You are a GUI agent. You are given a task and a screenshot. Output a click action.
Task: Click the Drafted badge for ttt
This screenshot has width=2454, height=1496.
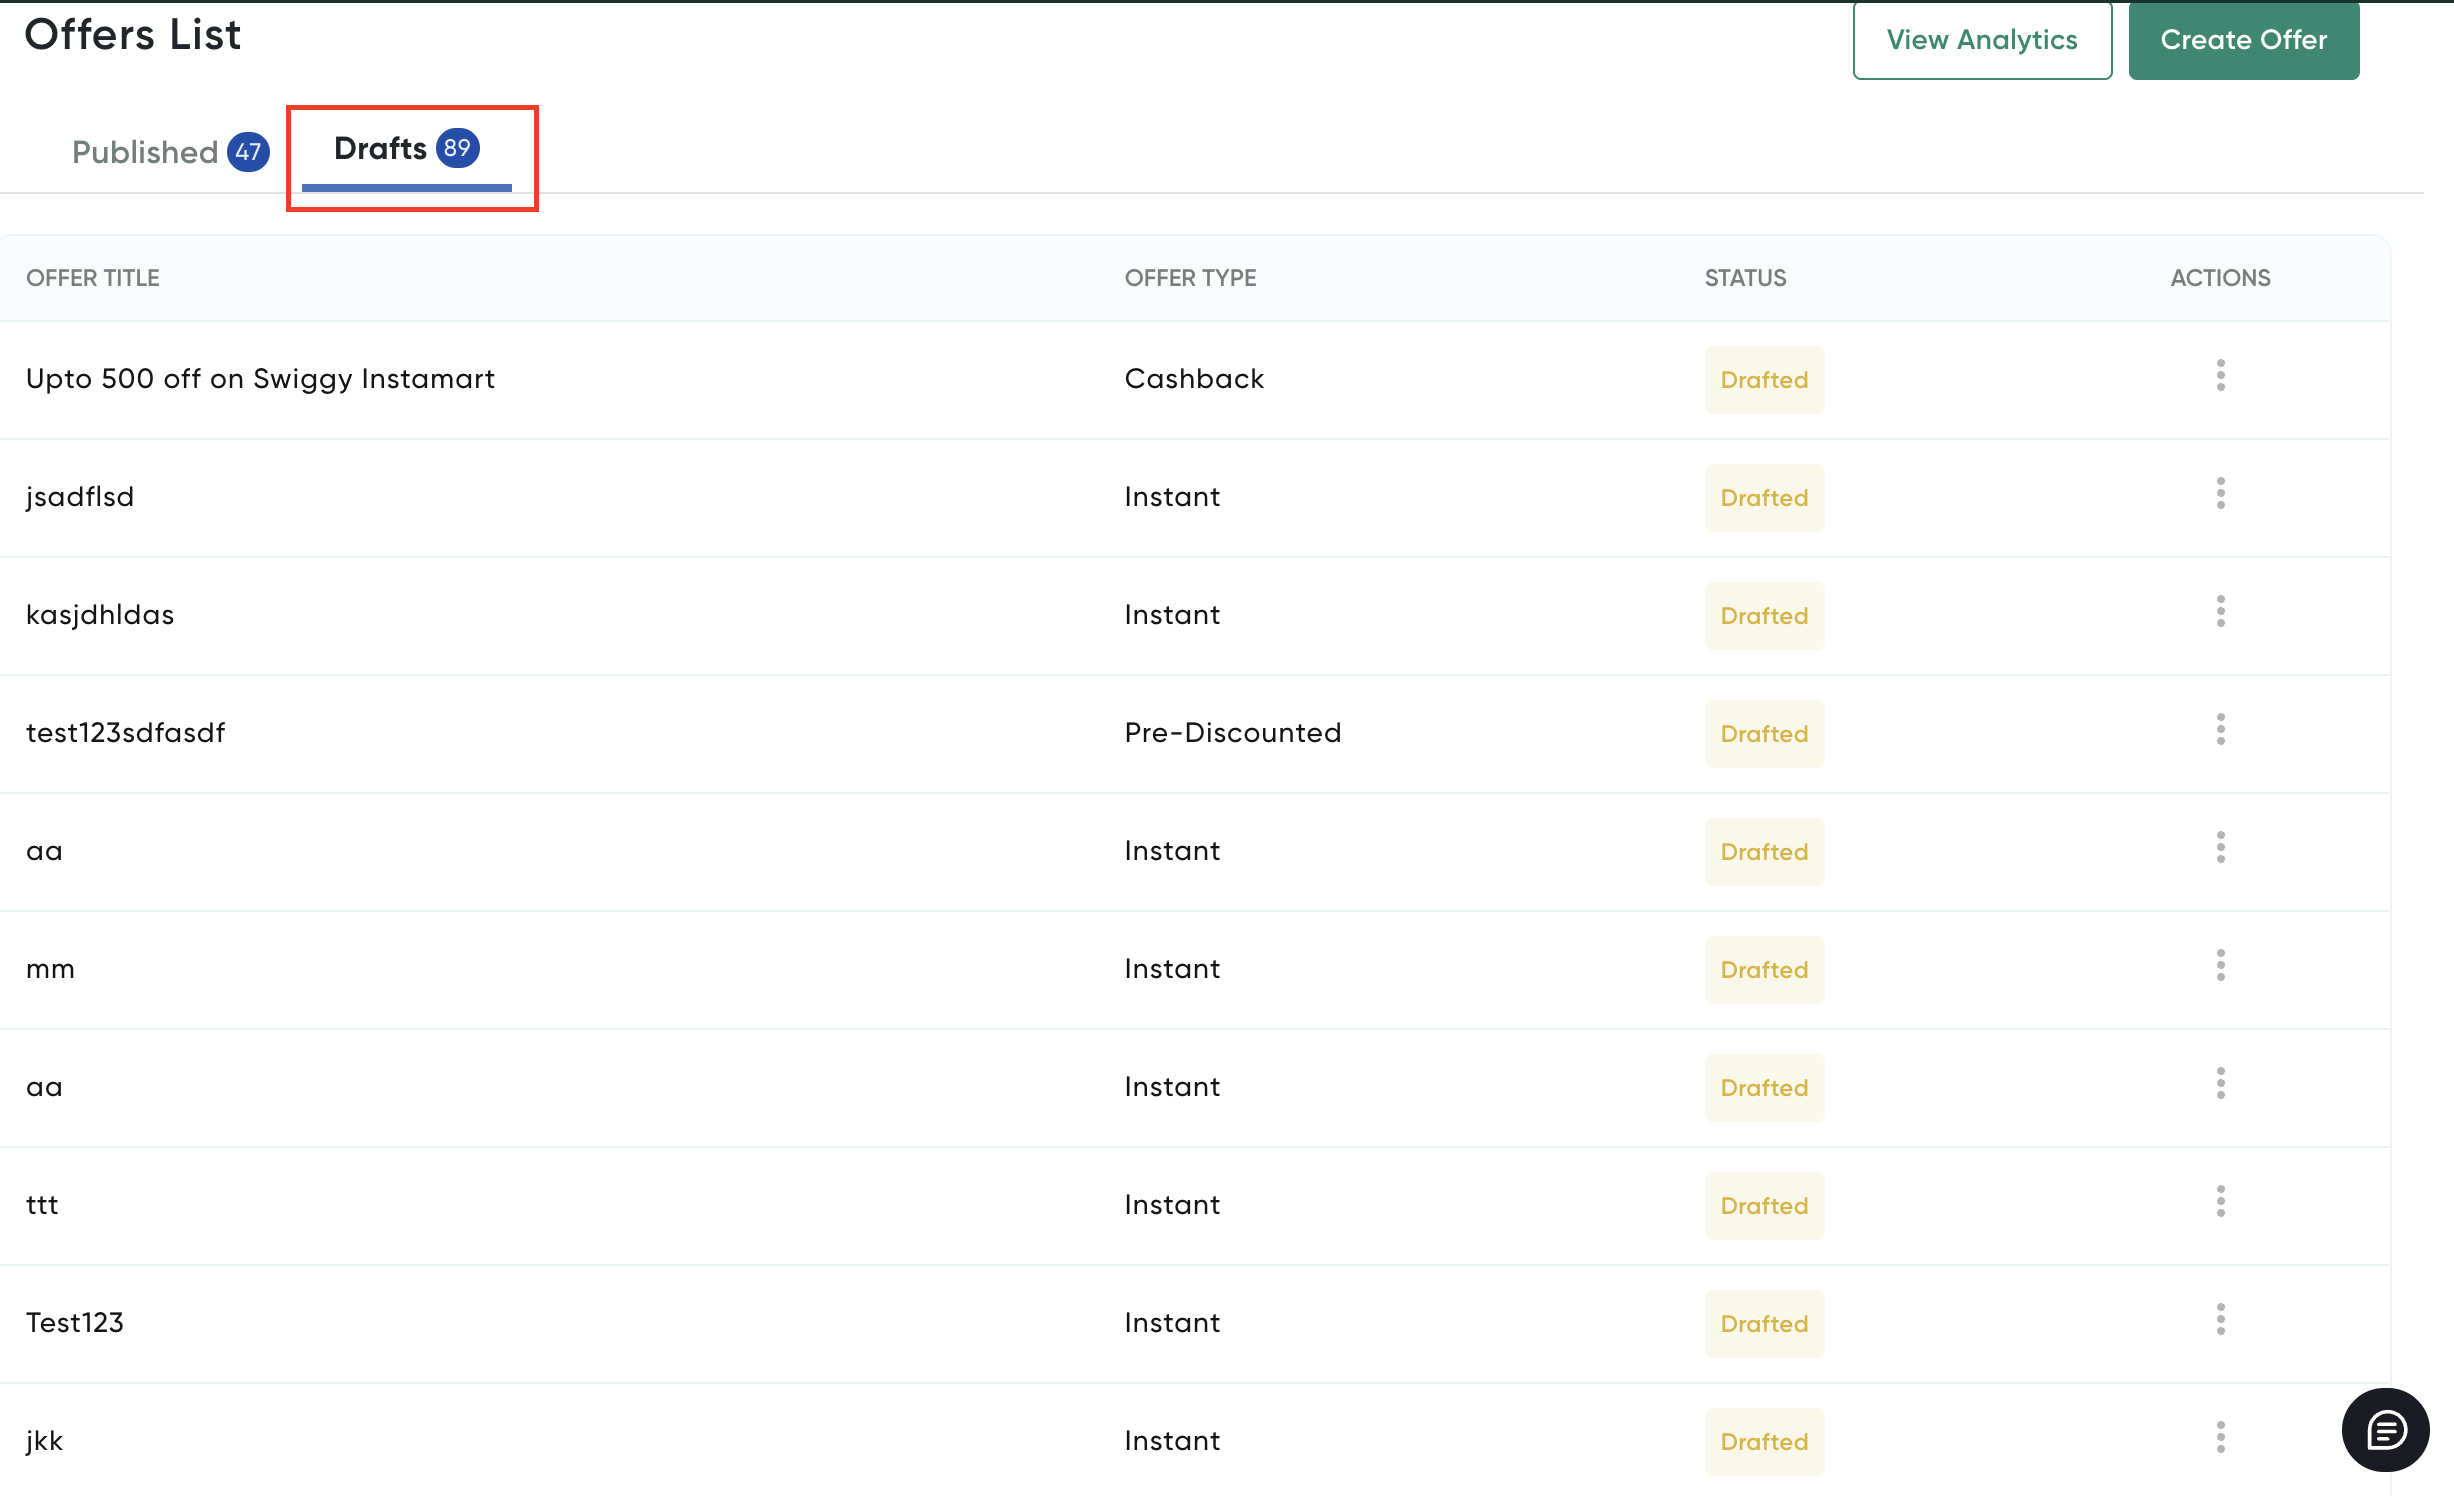tap(1764, 1206)
